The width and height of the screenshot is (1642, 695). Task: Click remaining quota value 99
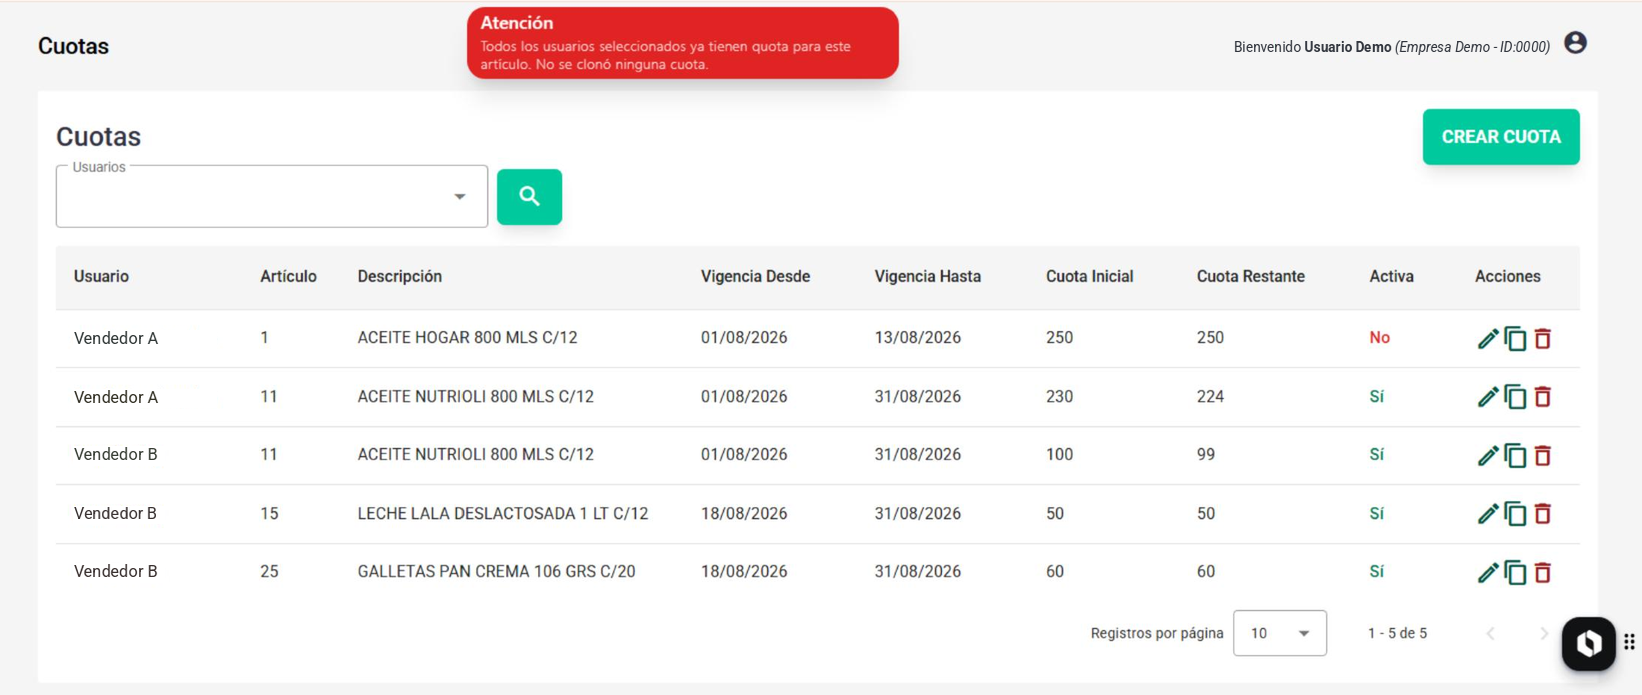(1206, 455)
